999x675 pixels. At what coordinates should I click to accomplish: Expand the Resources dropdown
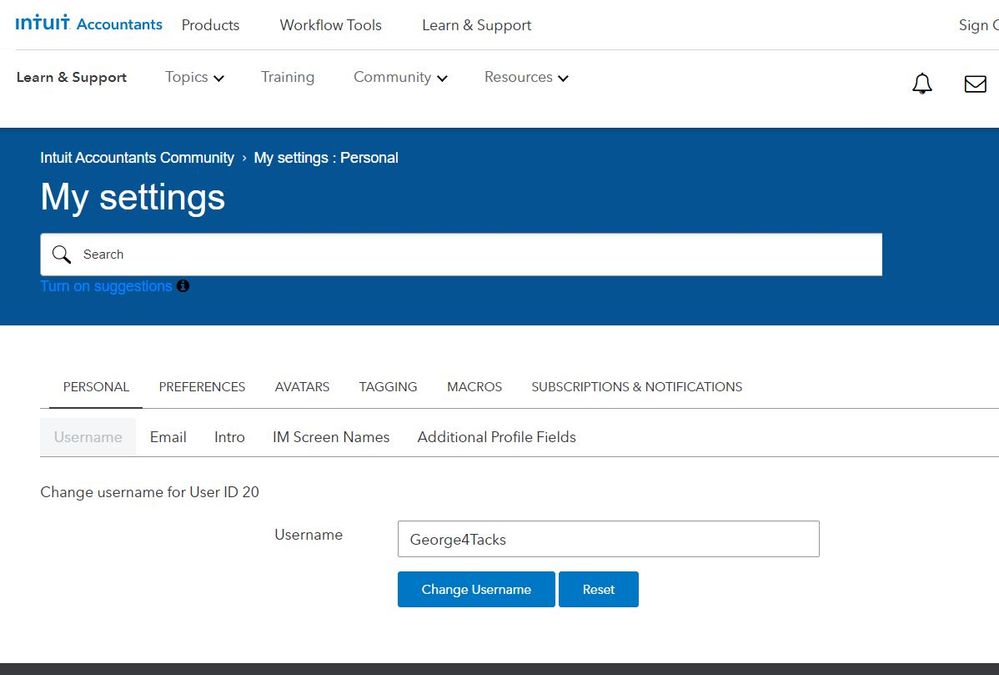pyautogui.click(x=526, y=77)
